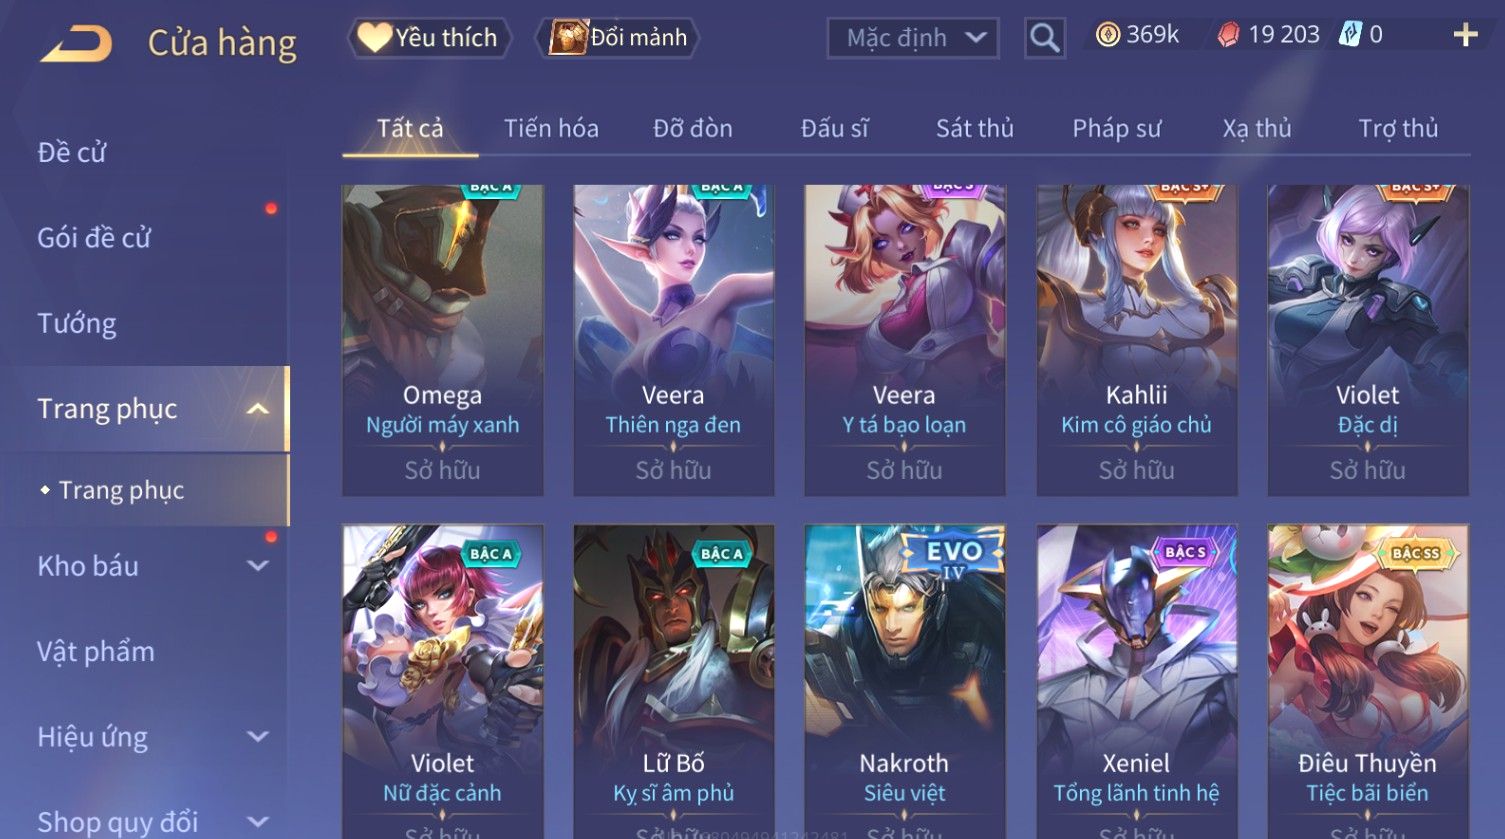Collapse the Trang phục sidebar section

[258, 409]
